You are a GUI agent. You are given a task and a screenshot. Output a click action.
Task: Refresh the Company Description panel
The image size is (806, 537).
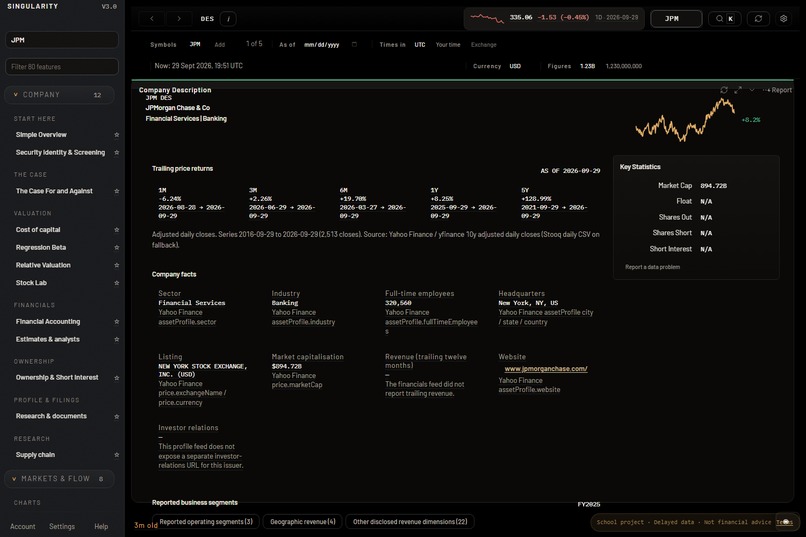[x=724, y=90]
